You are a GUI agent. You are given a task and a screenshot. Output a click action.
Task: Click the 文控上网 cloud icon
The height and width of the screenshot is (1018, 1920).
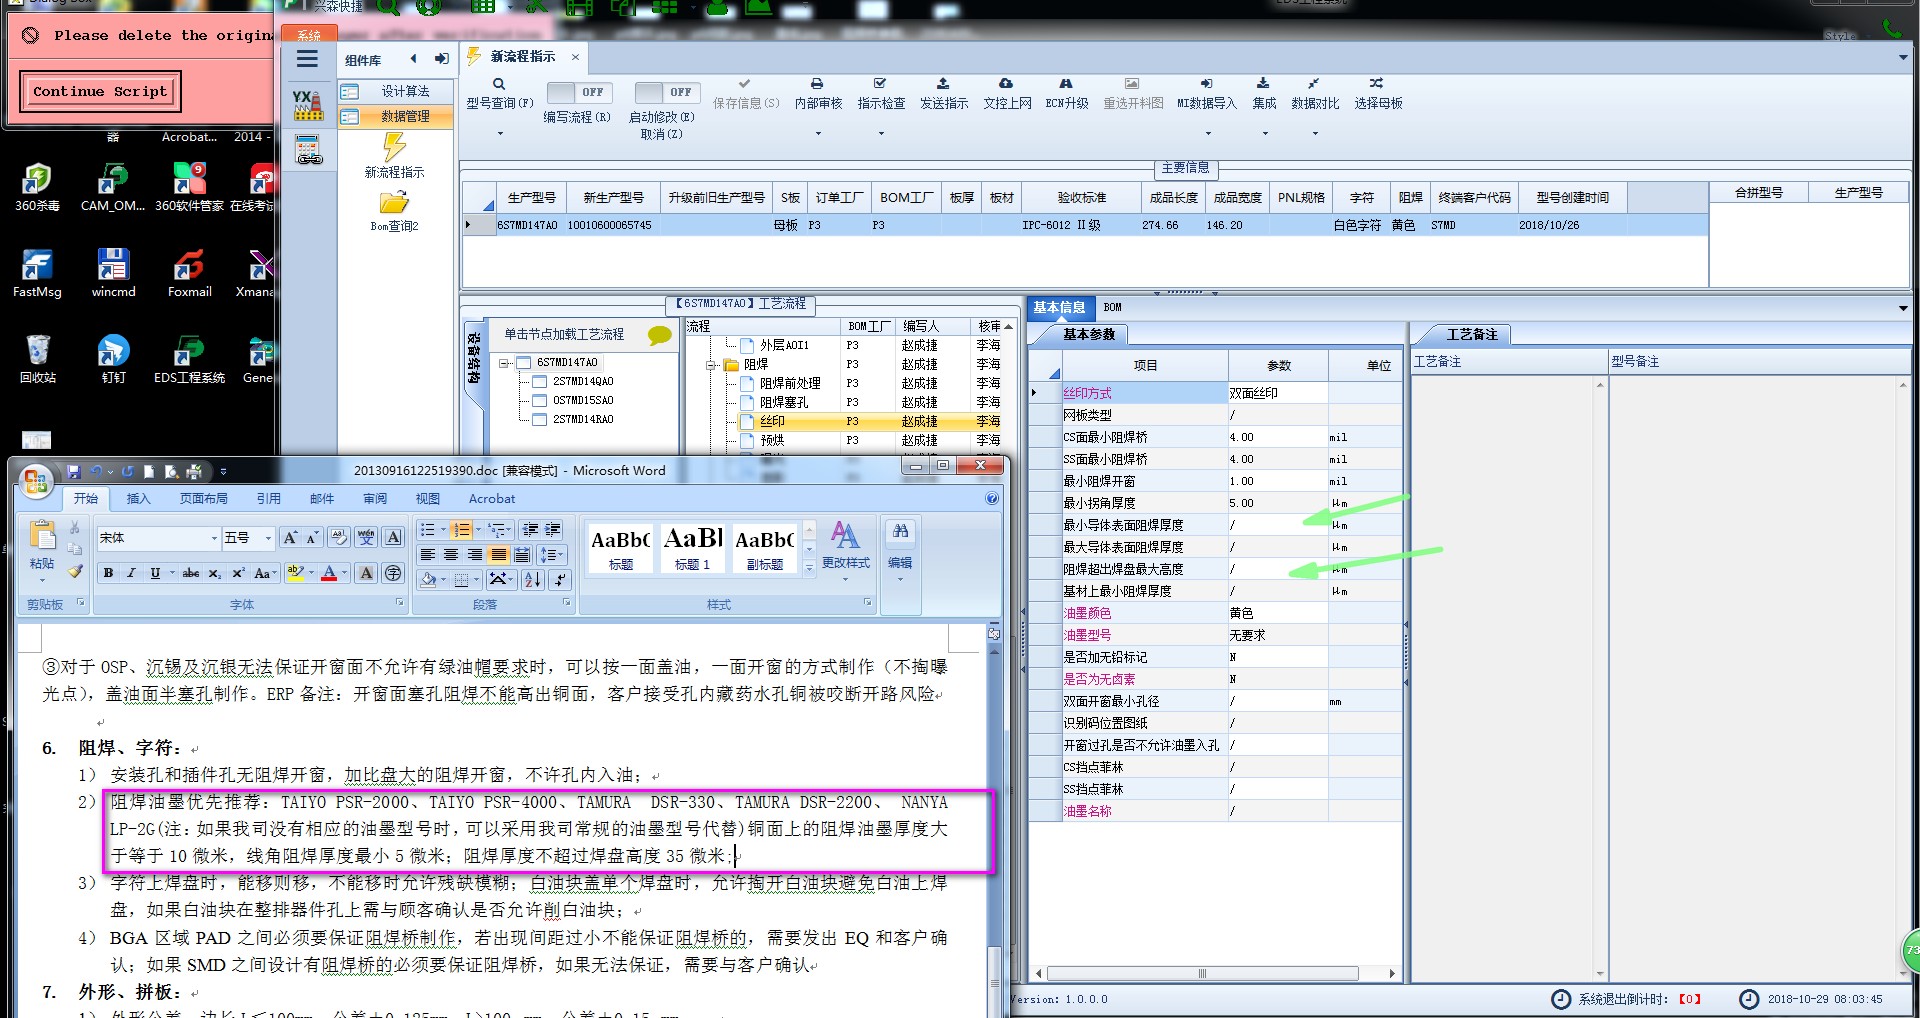click(x=1006, y=84)
